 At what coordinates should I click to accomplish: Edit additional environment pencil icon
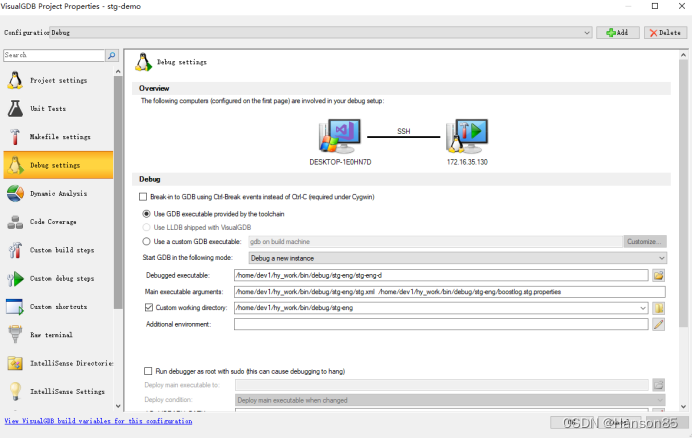[659, 324]
